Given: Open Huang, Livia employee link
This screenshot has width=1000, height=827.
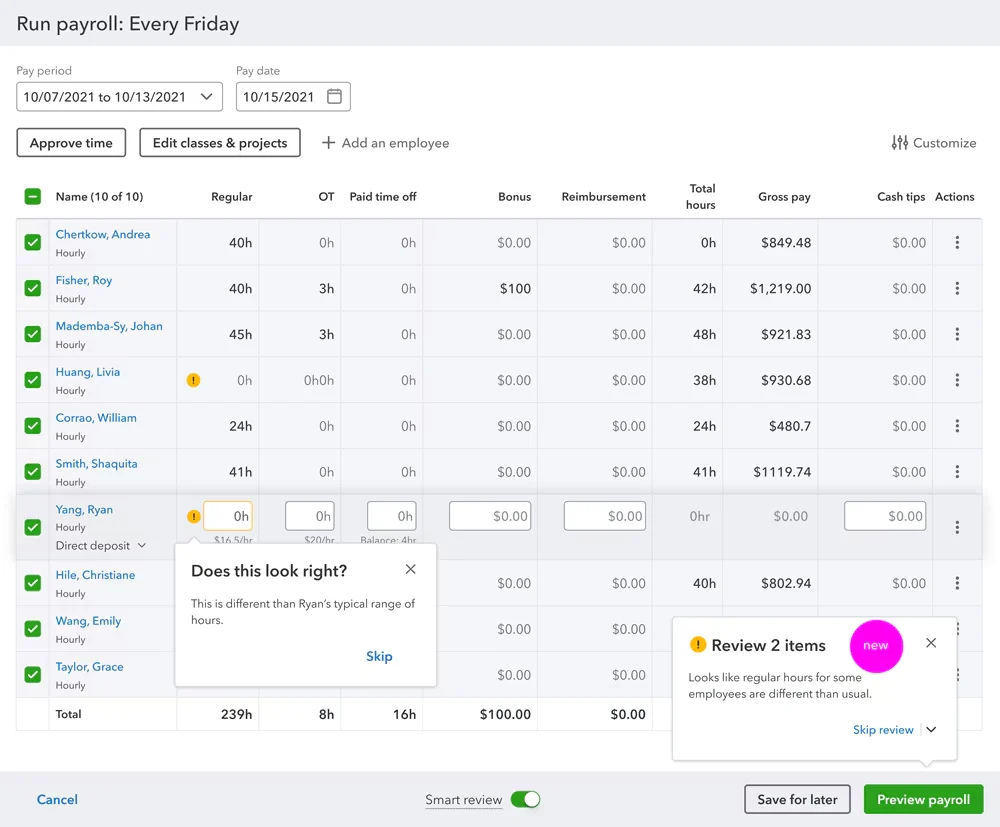Looking at the screenshot, I should coord(87,372).
